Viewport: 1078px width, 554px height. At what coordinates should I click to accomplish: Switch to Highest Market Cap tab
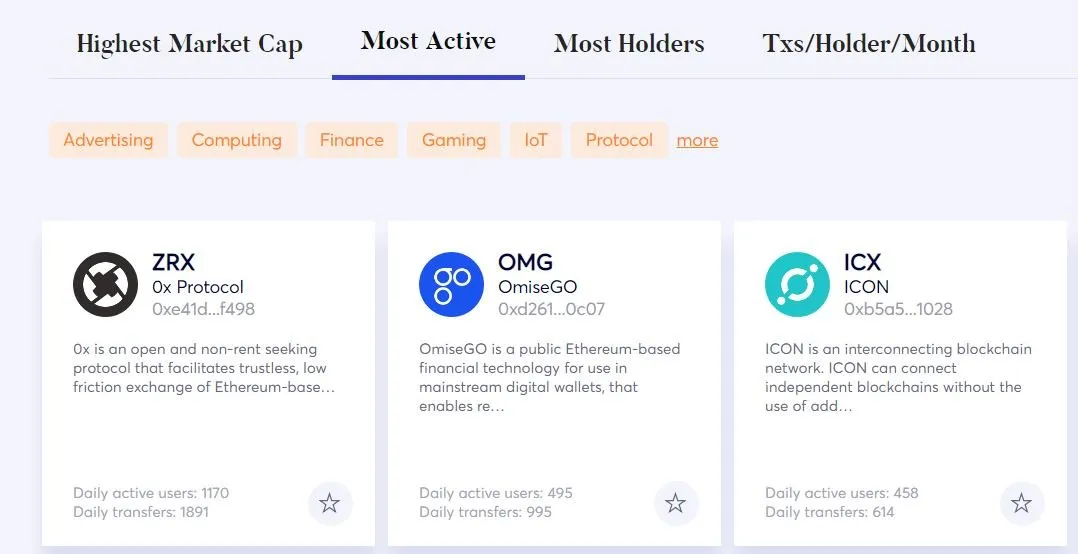pyautogui.click(x=190, y=44)
